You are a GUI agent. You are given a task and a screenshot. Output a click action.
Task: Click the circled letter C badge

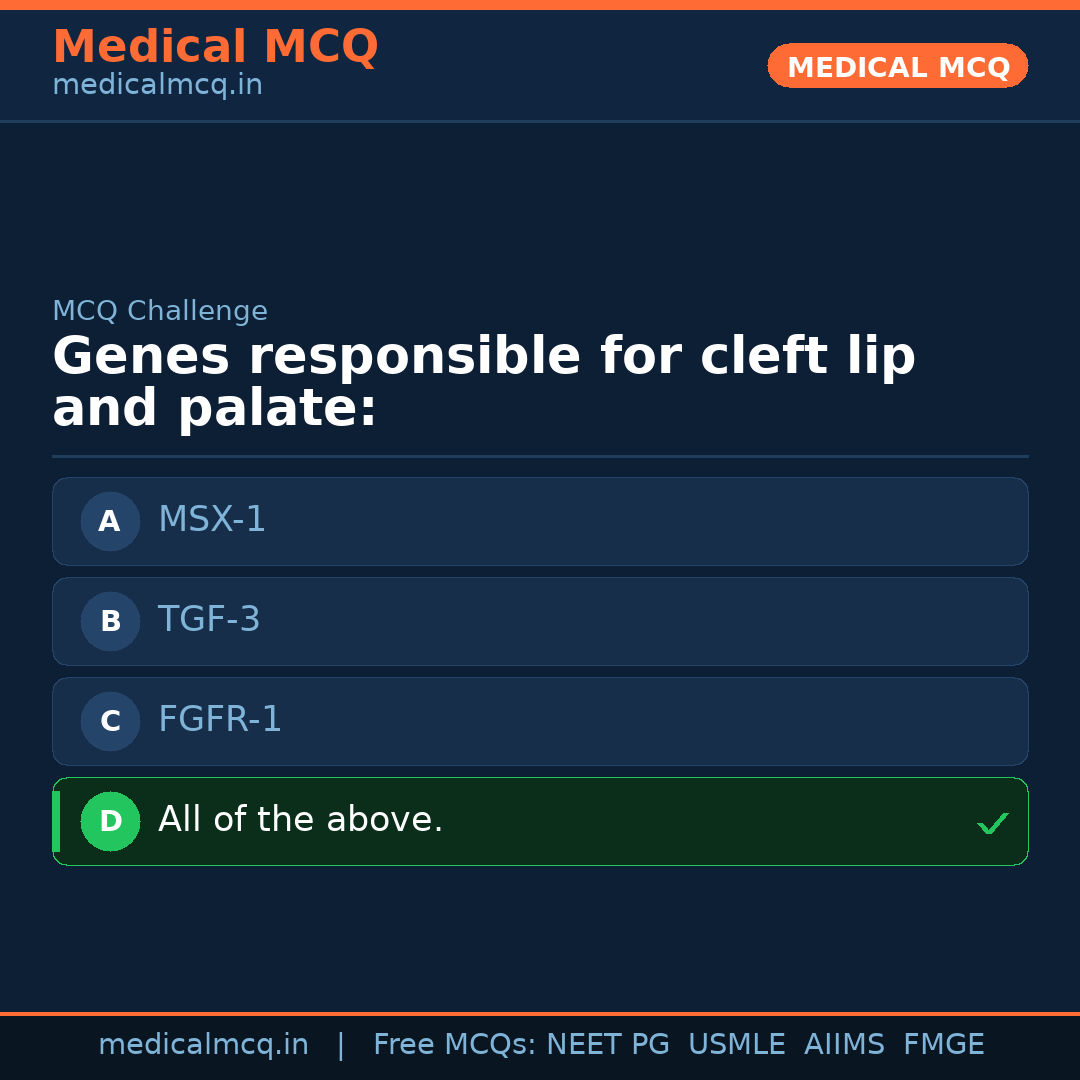(x=110, y=721)
